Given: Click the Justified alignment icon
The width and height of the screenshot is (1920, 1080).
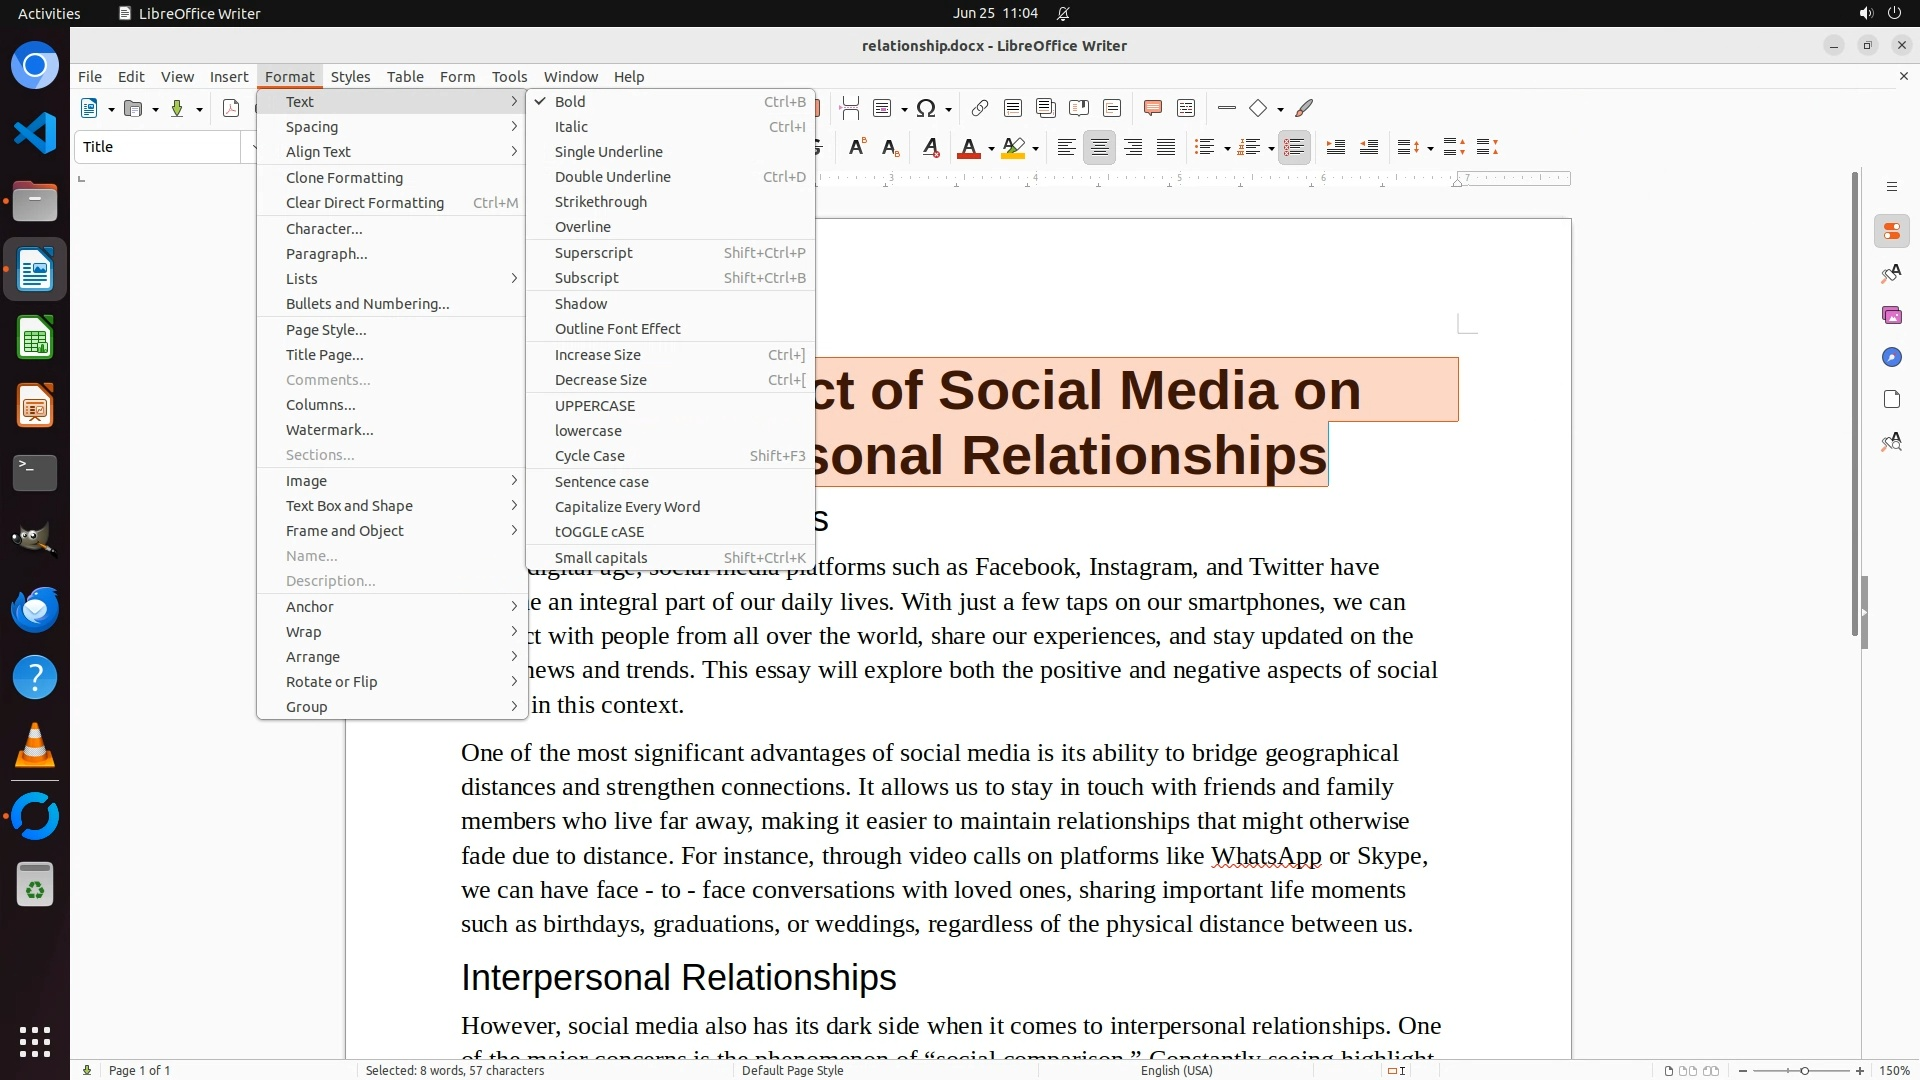Looking at the screenshot, I should 1166,148.
